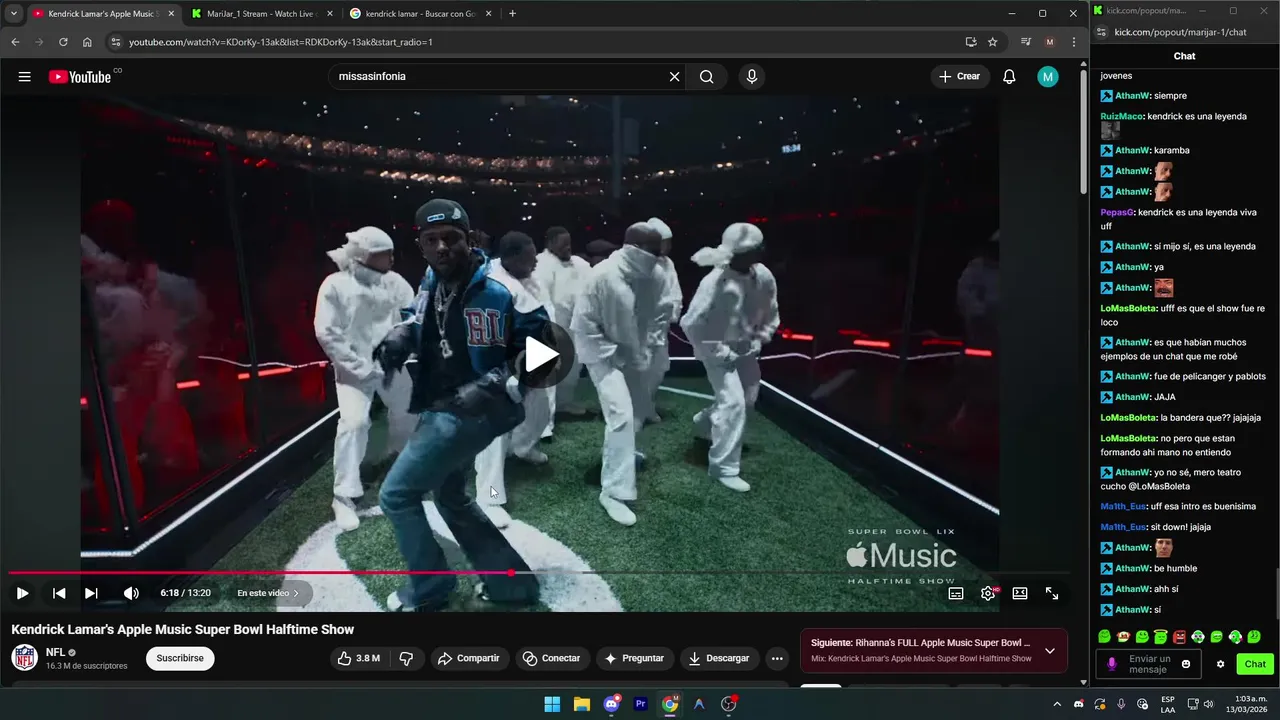Open OBS Studio from the taskbar
Image resolution: width=1280 pixels, height=720 pixels.
coord(729,704)
